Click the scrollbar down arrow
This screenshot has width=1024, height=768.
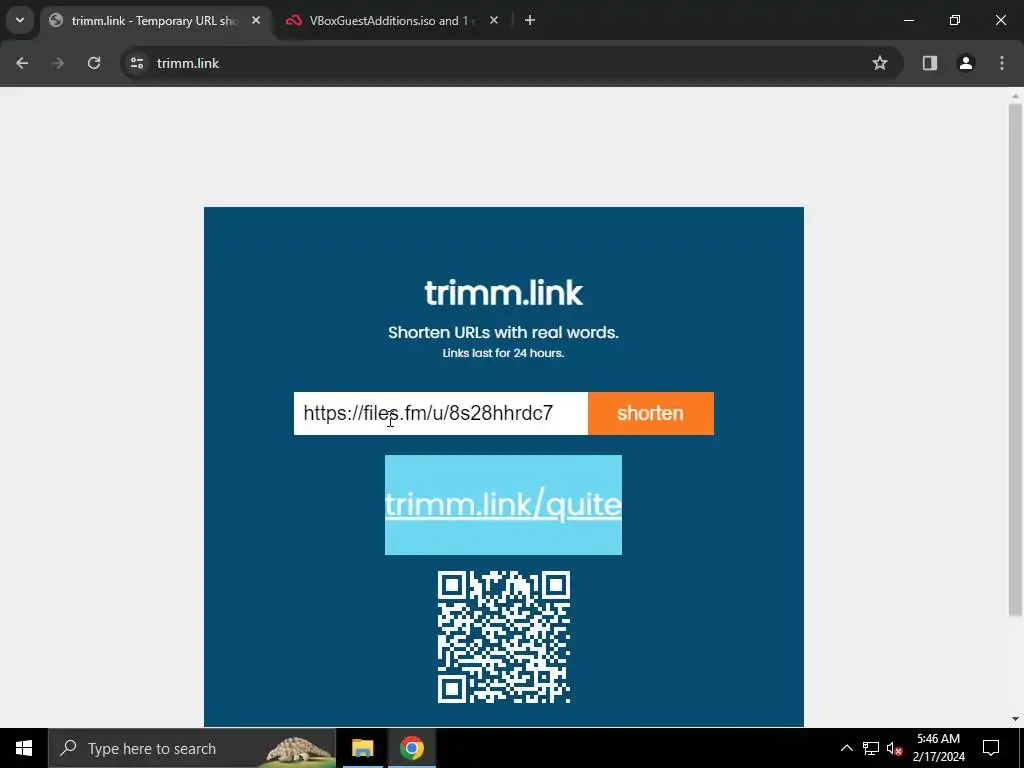1015,719
